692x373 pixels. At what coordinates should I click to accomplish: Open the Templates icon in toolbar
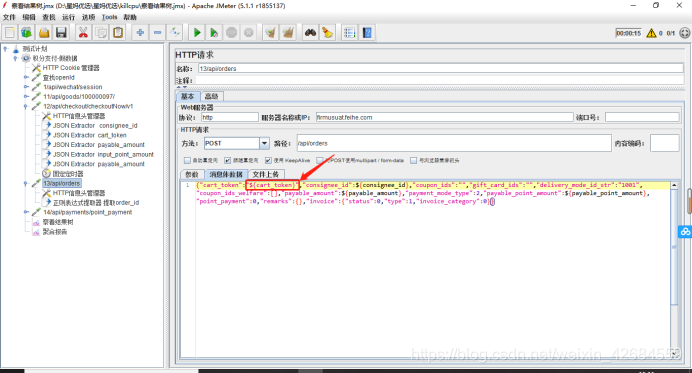point(26,33)
